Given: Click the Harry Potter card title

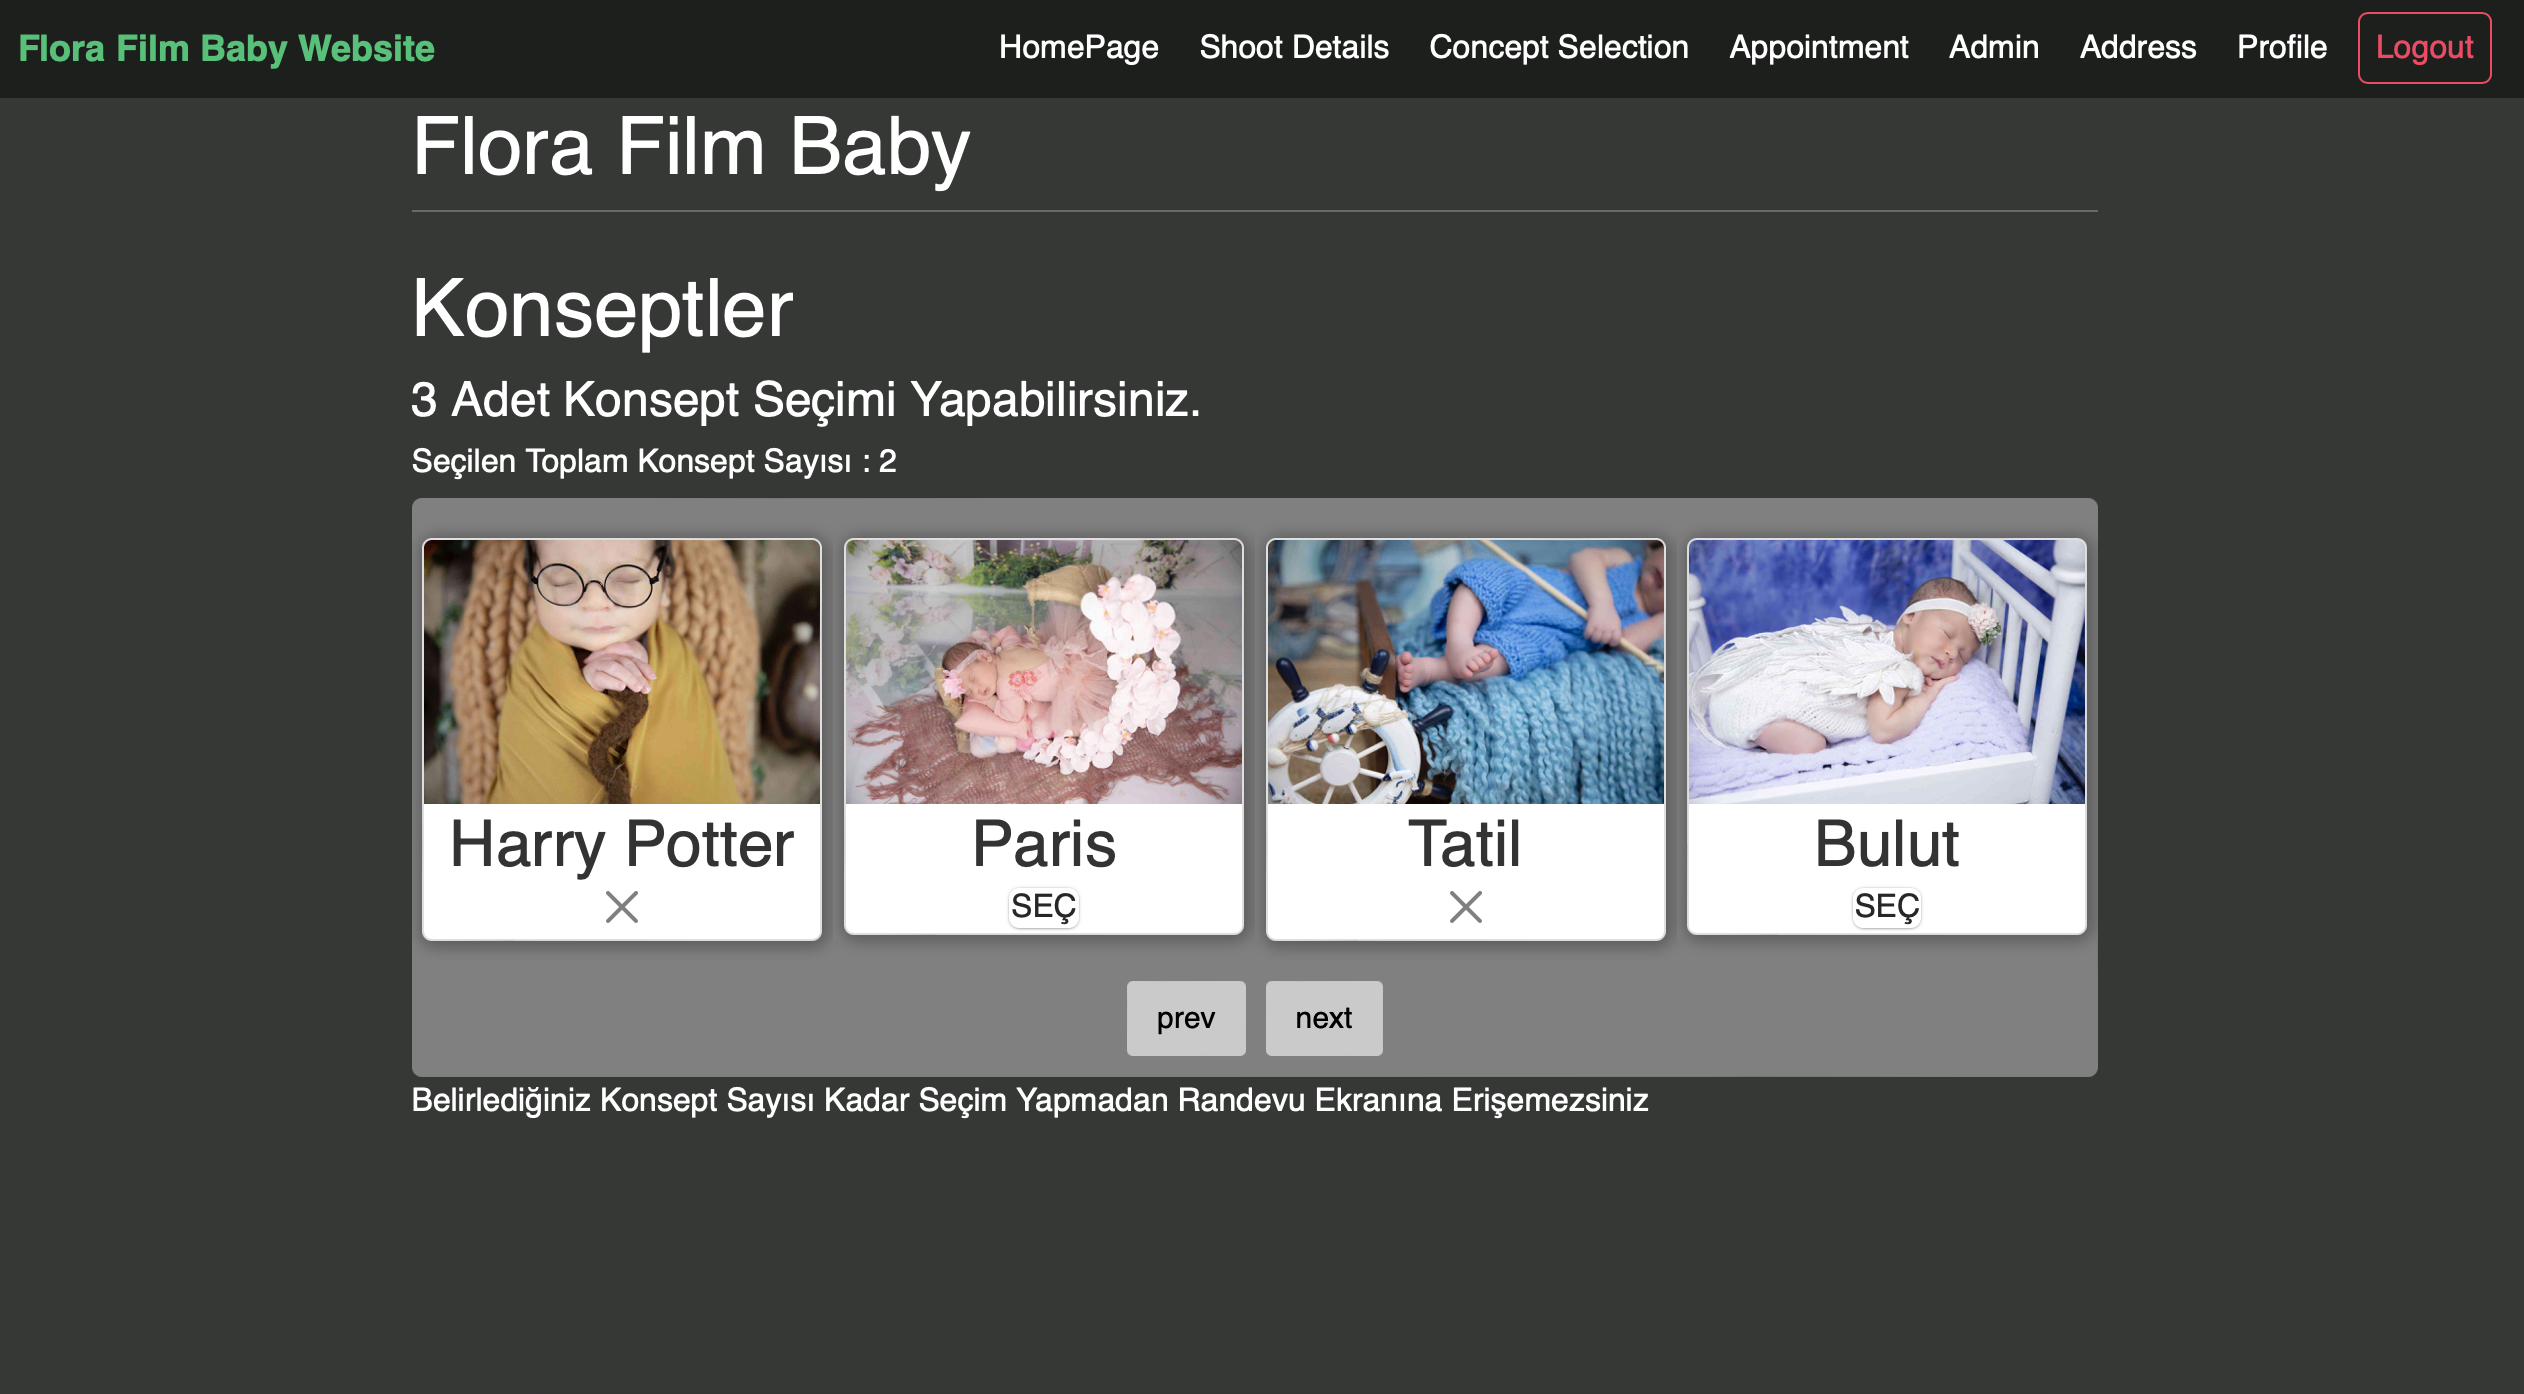Looking at the screenshot, I should point(621,843).
